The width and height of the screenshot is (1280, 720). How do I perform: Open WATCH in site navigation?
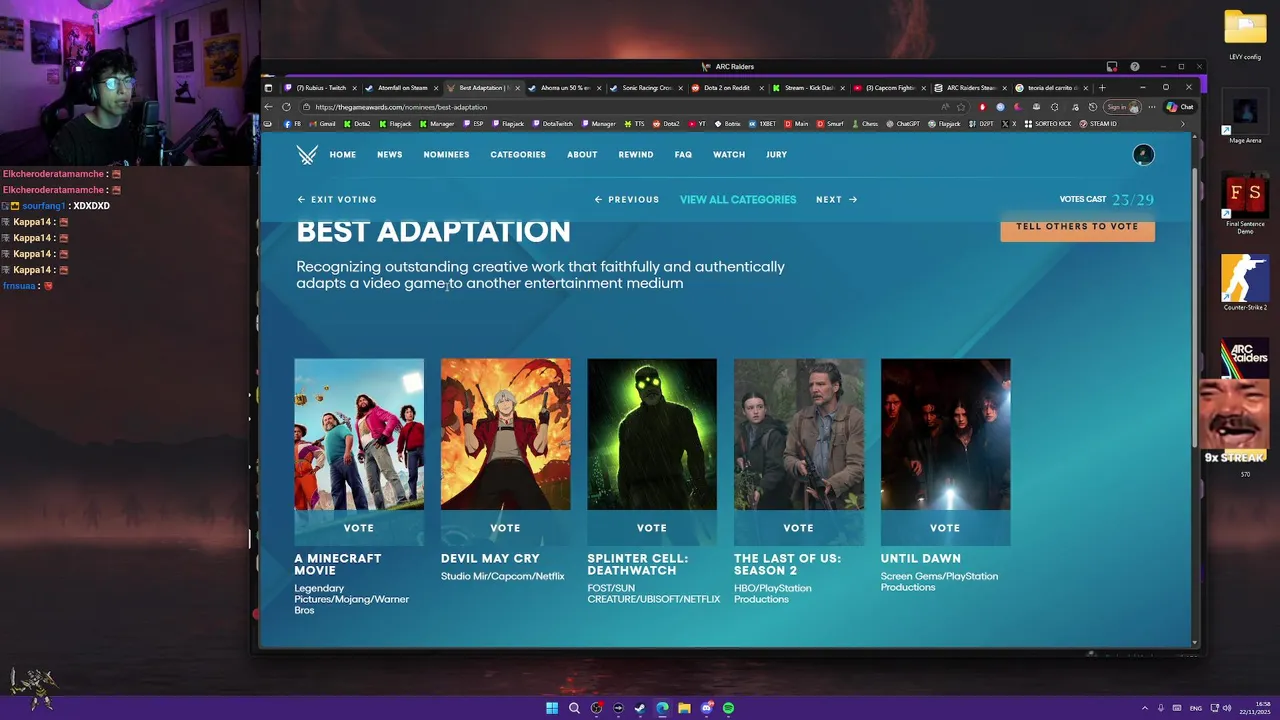[729, 155]
